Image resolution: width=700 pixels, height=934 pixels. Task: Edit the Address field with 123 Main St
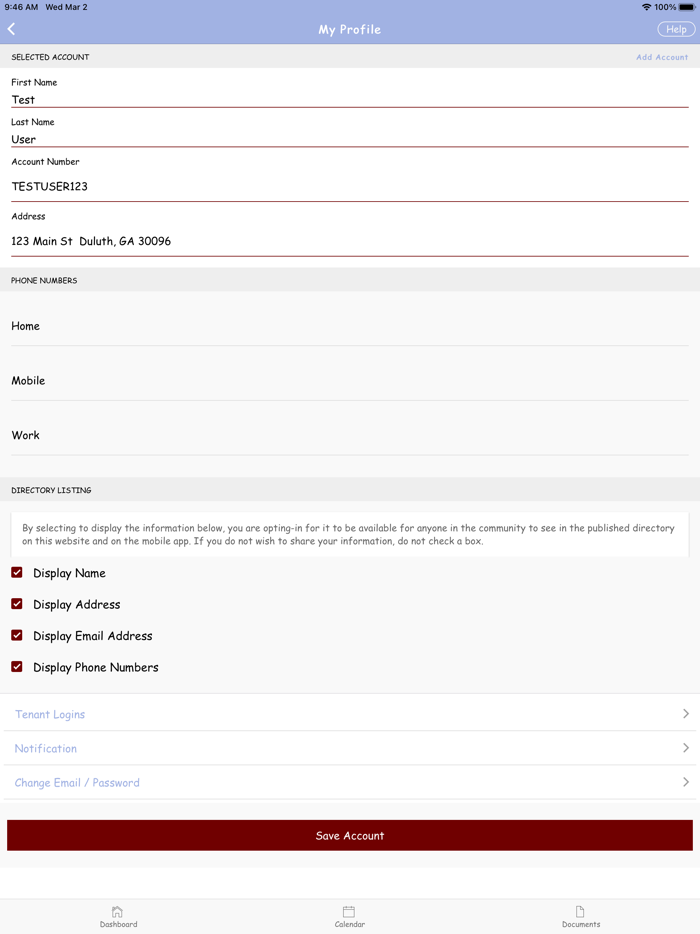pos(350,241)
